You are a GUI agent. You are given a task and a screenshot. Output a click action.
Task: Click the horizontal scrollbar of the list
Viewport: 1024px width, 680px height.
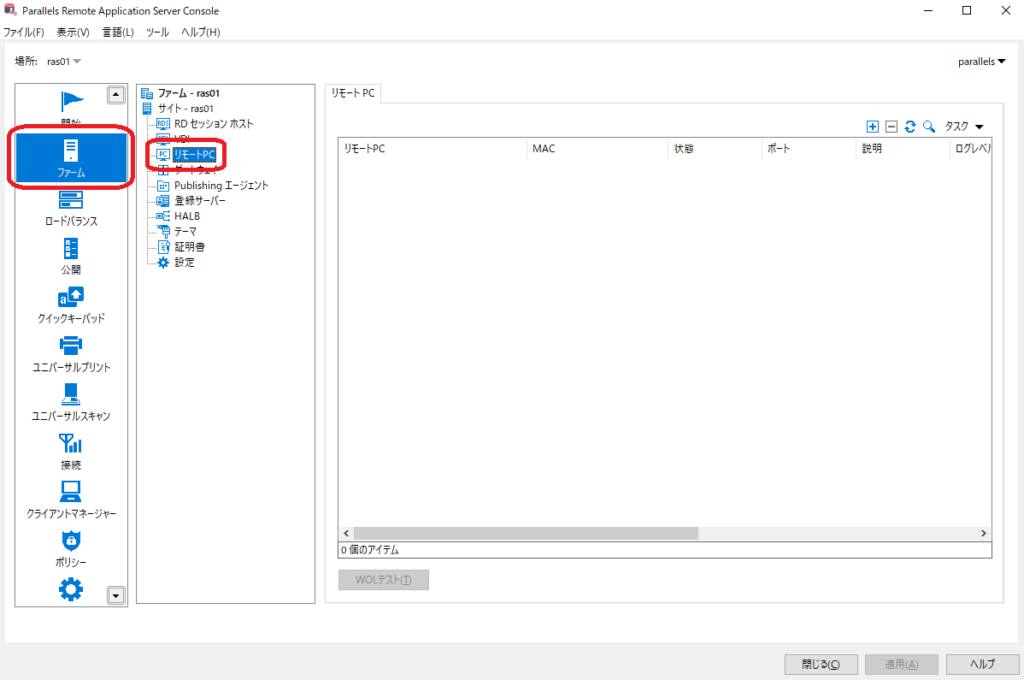coord(520,534)
